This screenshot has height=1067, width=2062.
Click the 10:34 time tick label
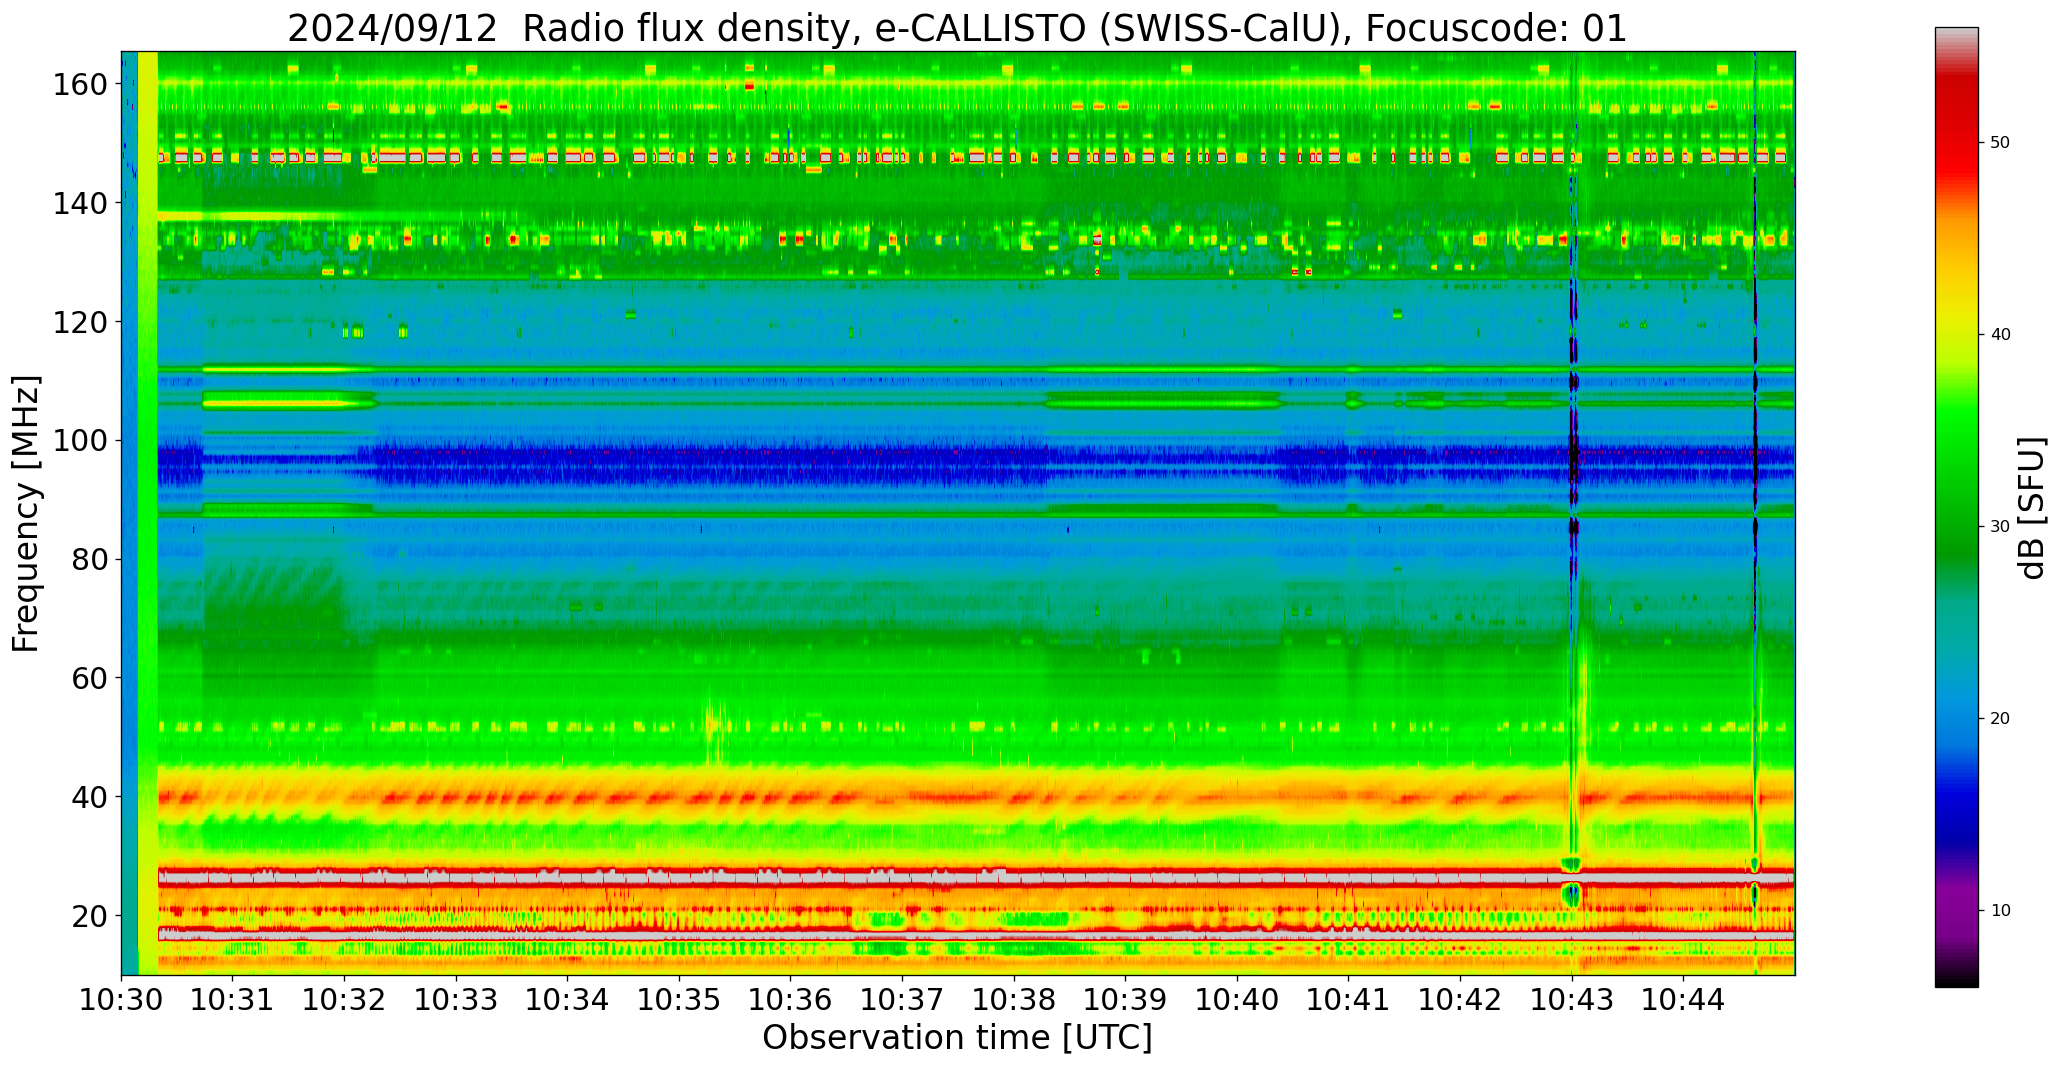point(568,999)
